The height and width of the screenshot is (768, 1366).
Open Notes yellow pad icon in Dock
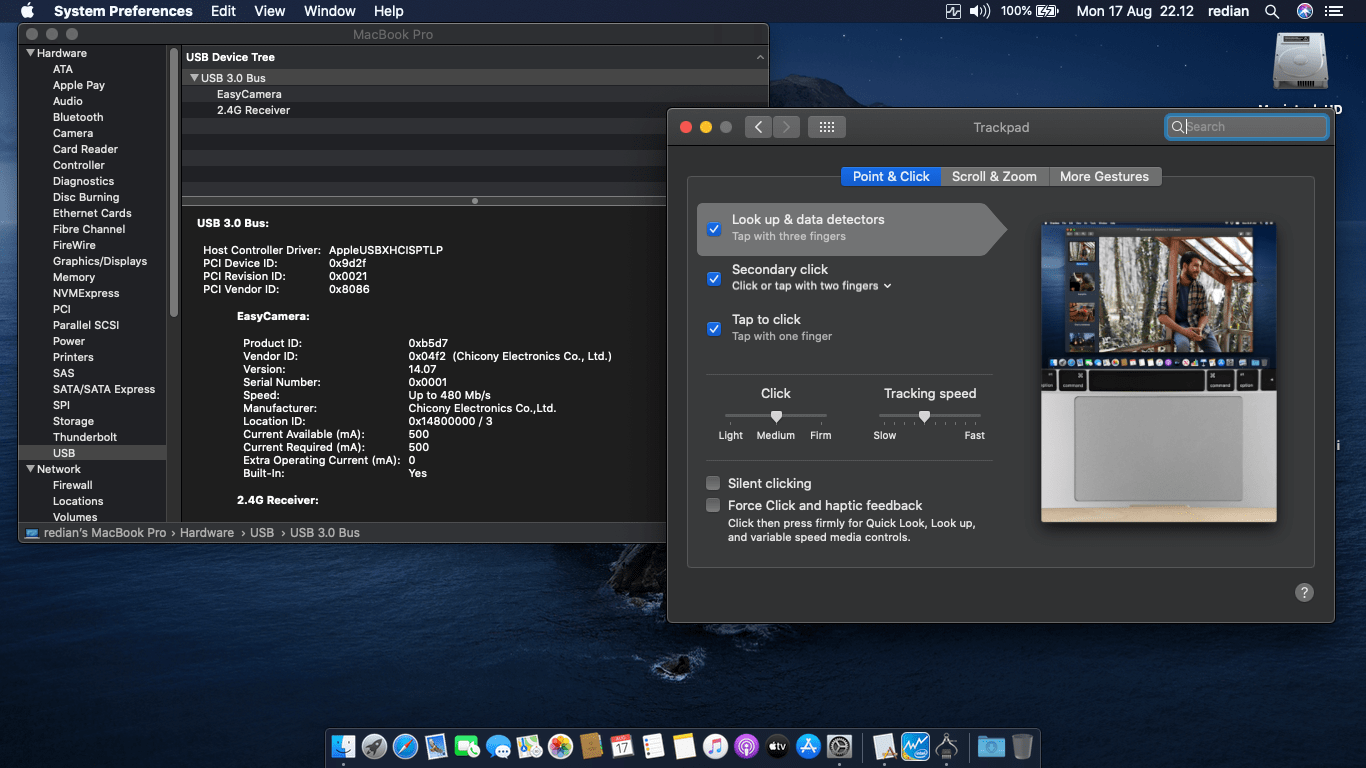click(x=684, y=746)
